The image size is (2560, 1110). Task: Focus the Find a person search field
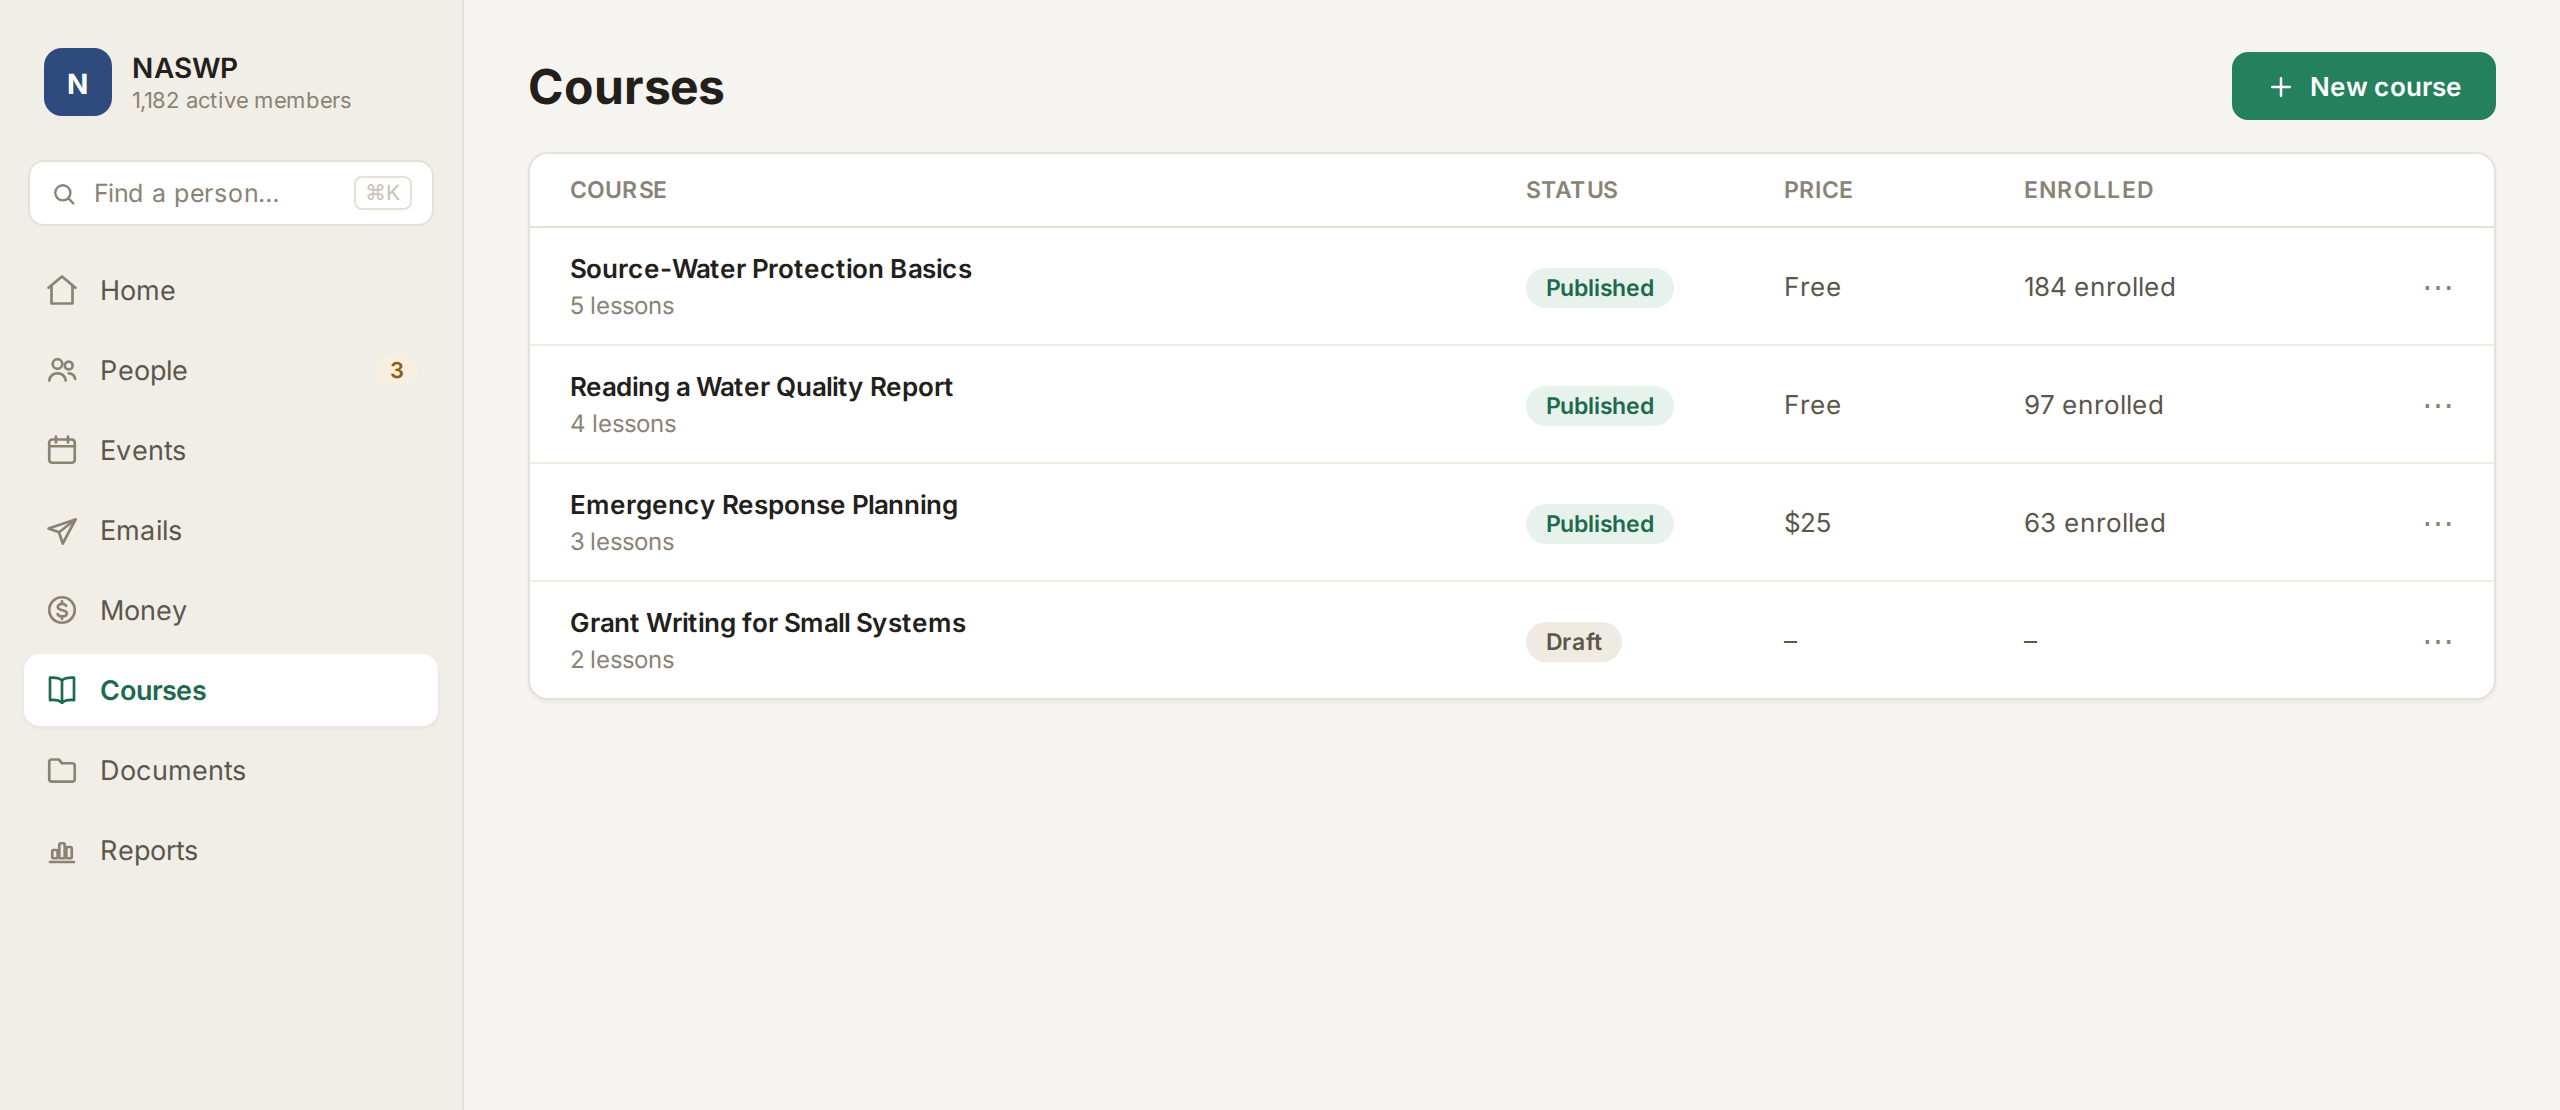click(231, 193)
